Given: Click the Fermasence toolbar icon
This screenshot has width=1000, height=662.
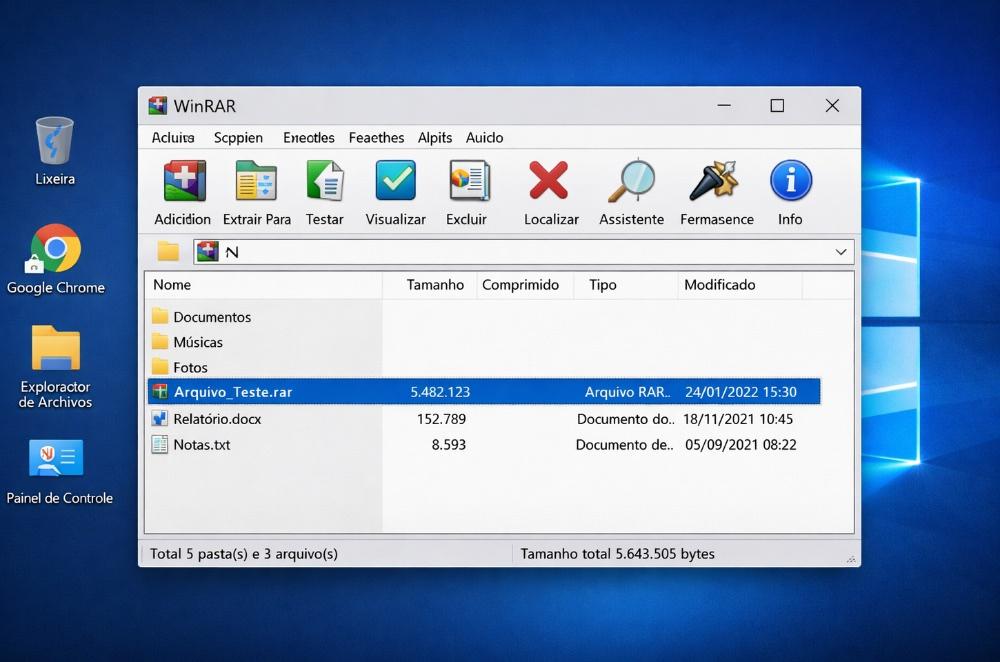Looking at the screenshot, I should click(x=714, y=180).
